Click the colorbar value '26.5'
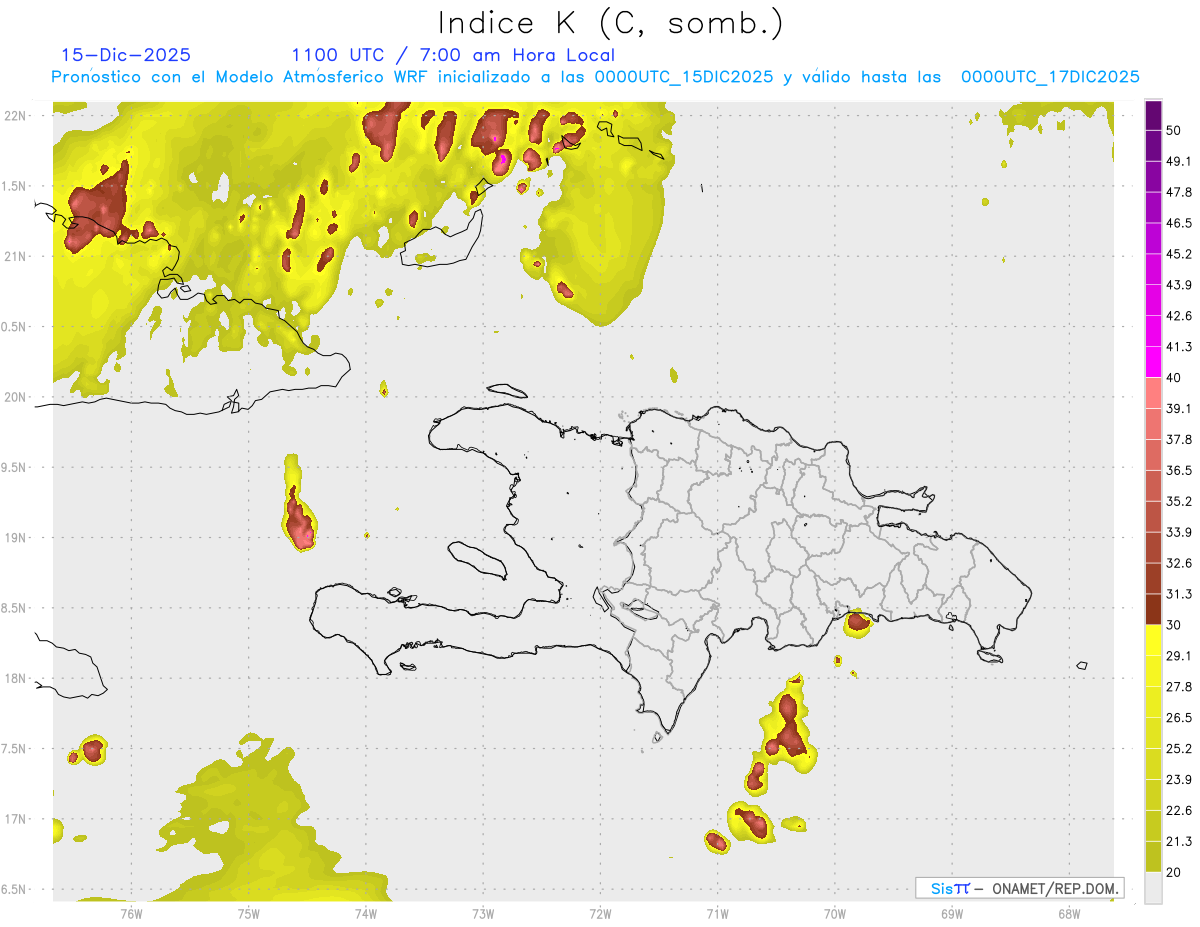Viewport: 1200px width, 927px height. [x=1178, y=717]
